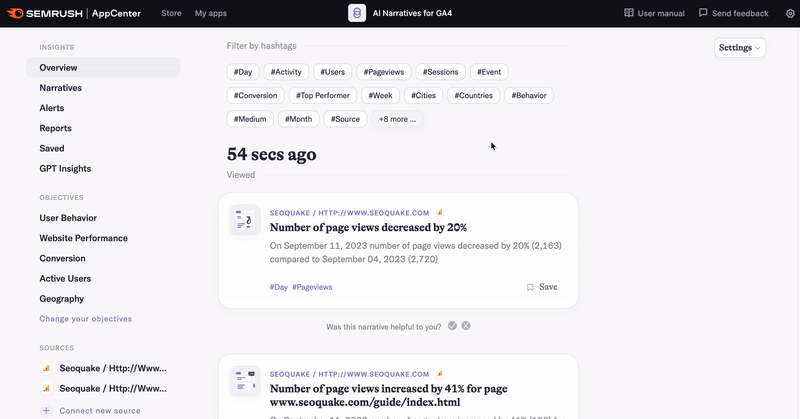Click the AI Narratives for GA4 title
The width and height of the screenshot is (800, 419).
click(412, 13)
